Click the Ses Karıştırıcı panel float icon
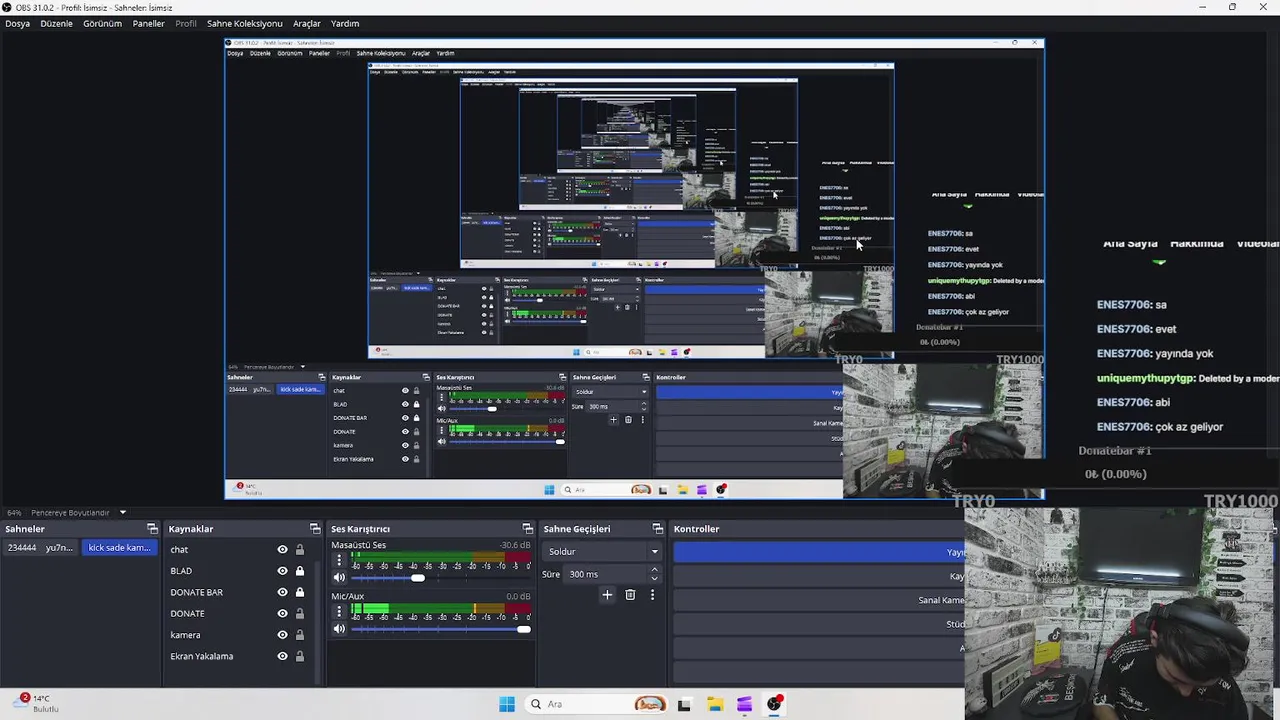 click(528, 529)
